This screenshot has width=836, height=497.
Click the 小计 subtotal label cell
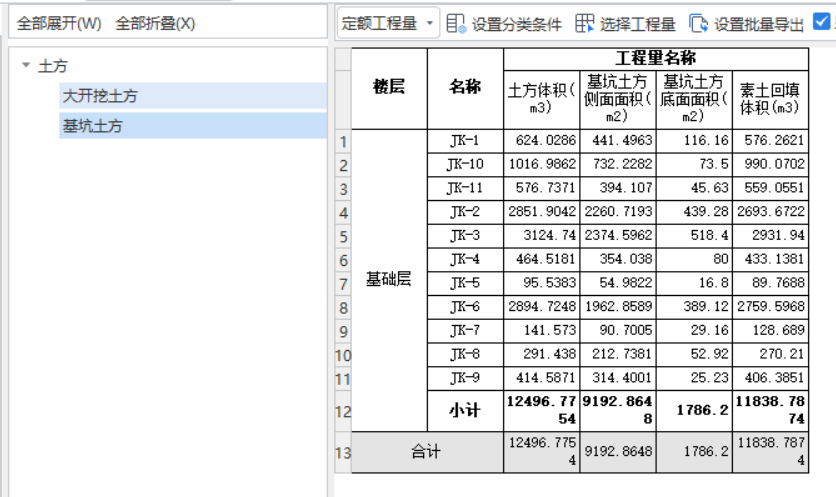coord(465,411)
